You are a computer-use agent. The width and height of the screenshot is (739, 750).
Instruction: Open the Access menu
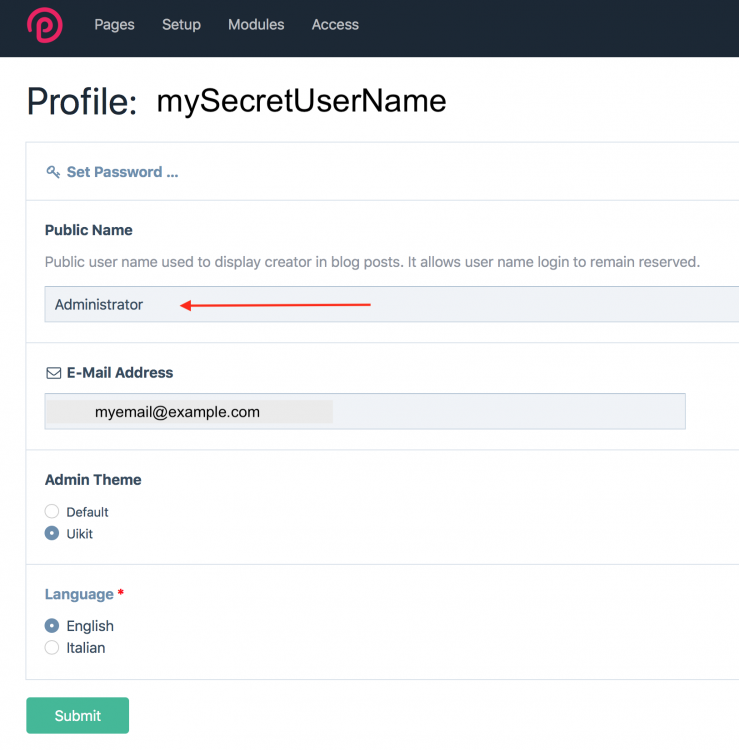335,25
